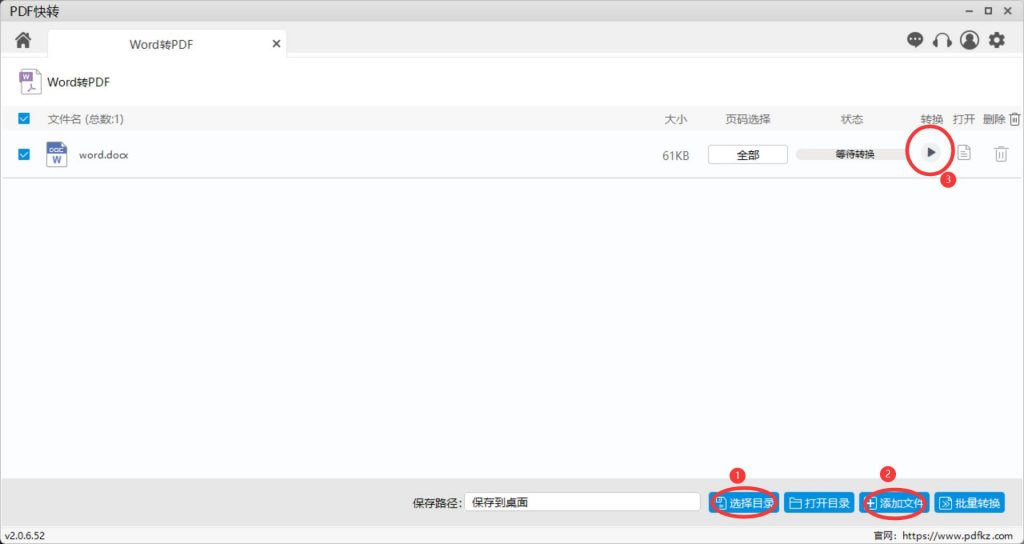Select the word.docx file name
This screenshot has width=1024, height=544.
[104, 155]
